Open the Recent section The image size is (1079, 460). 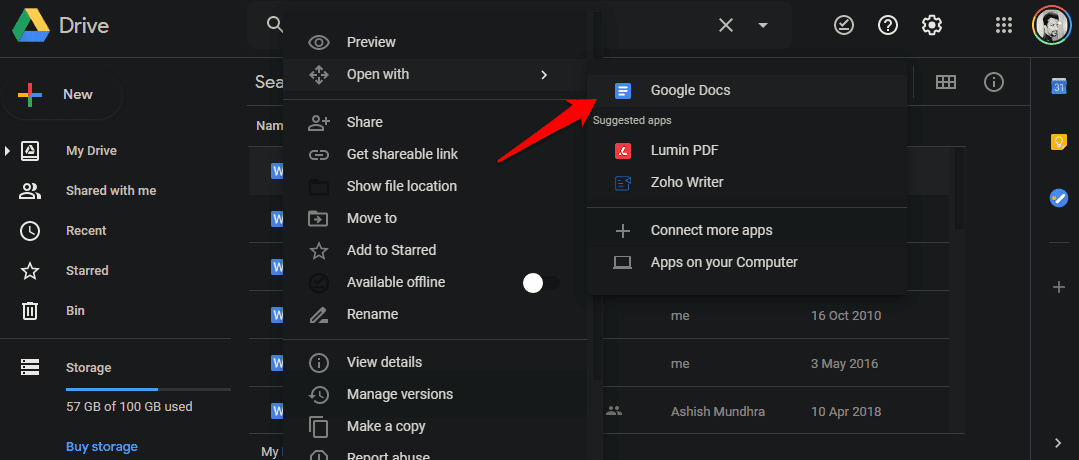(86, 231)
